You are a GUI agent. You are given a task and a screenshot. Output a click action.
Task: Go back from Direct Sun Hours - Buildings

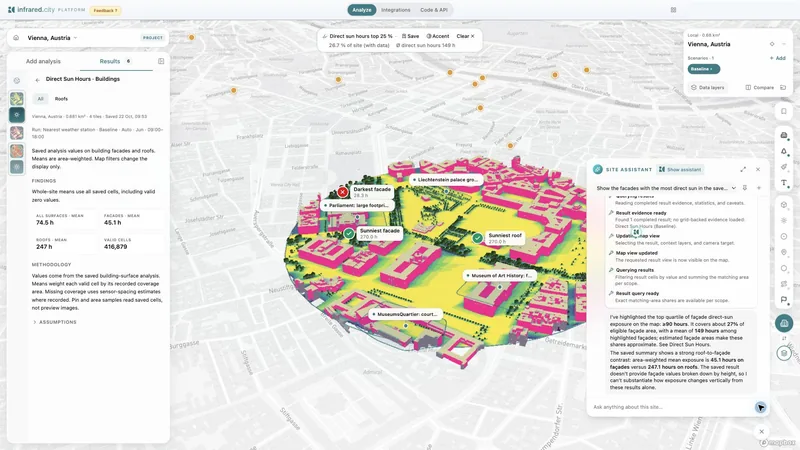37,80
